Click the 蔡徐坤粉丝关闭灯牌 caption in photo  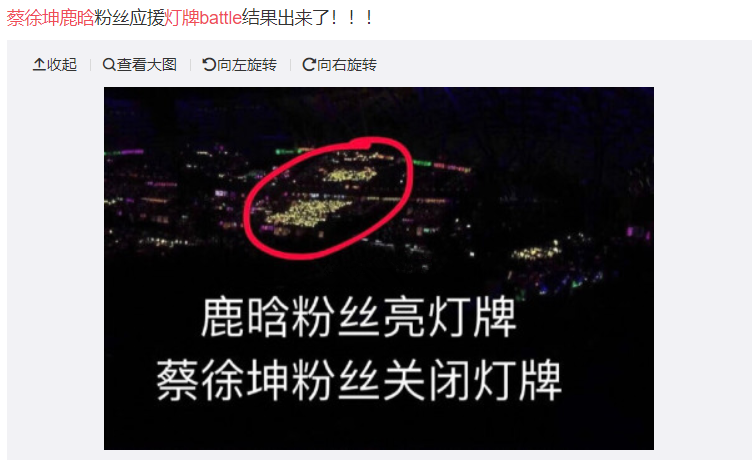359,380
